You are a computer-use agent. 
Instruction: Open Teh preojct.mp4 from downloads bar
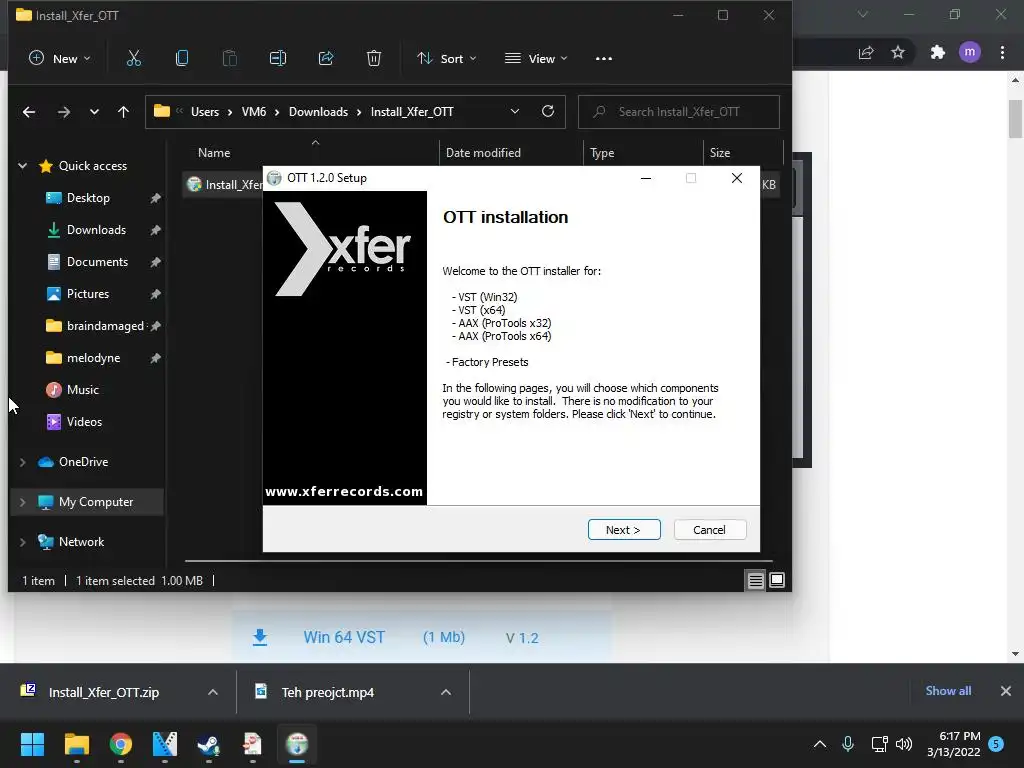tap(328, 692)
